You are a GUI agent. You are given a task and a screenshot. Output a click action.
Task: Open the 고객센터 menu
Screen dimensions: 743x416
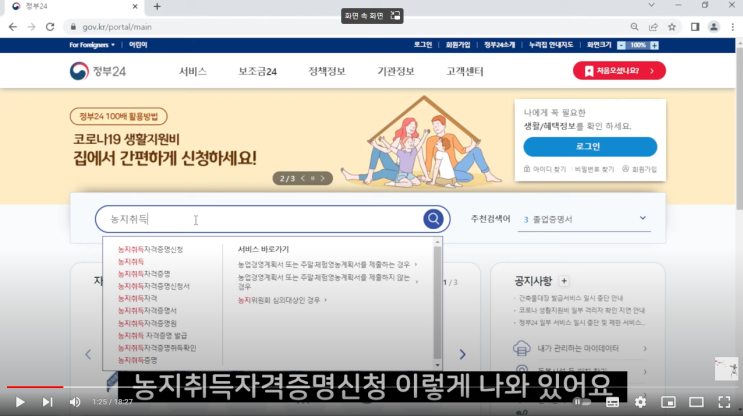coord(464,71)
